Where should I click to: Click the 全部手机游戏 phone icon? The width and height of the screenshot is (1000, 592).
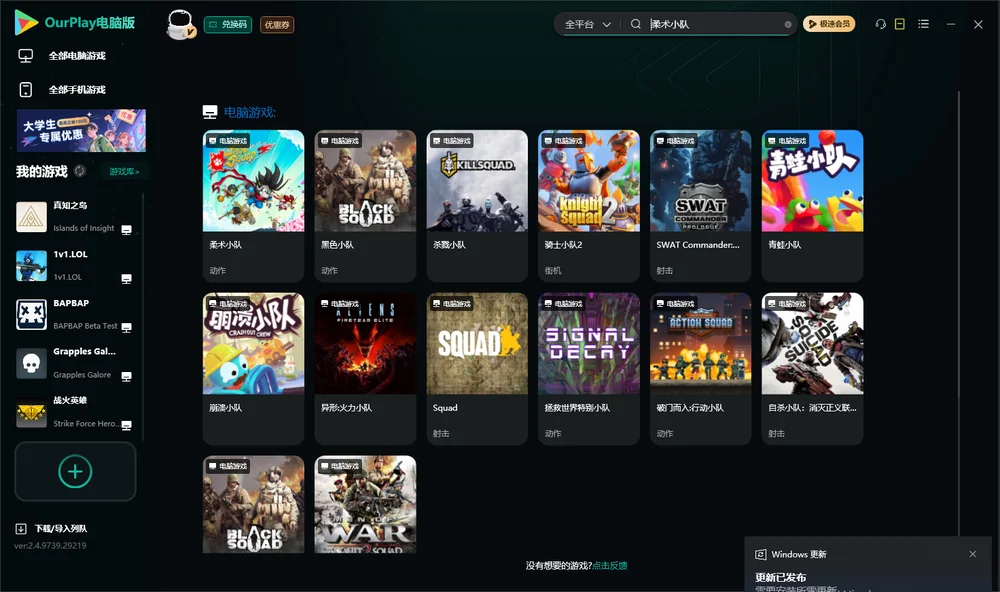26,89
